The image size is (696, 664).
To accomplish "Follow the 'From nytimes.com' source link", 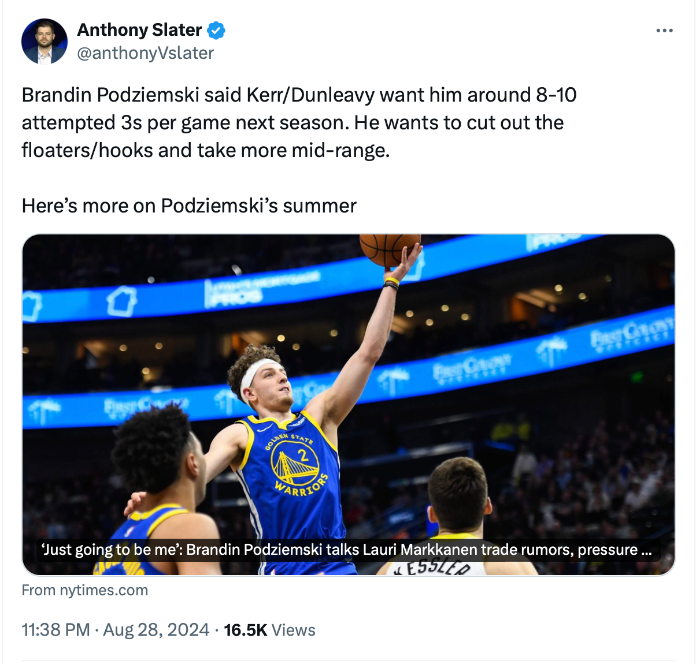I will [84, 590].
